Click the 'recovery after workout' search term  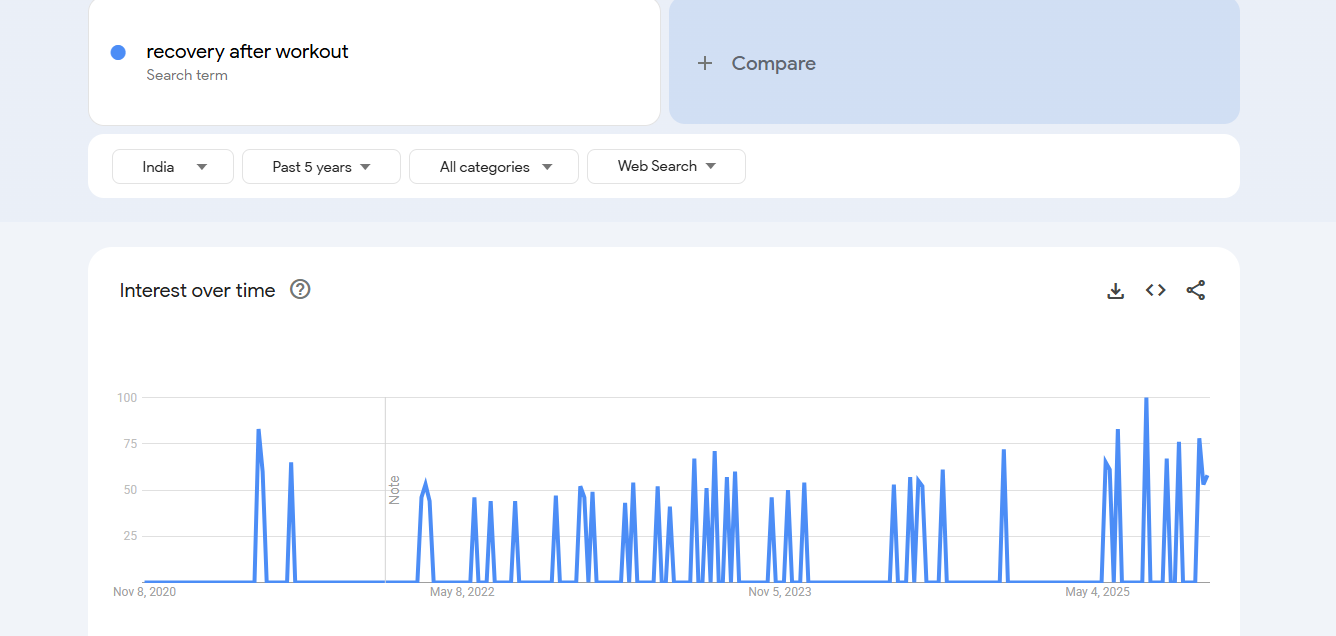247,52
